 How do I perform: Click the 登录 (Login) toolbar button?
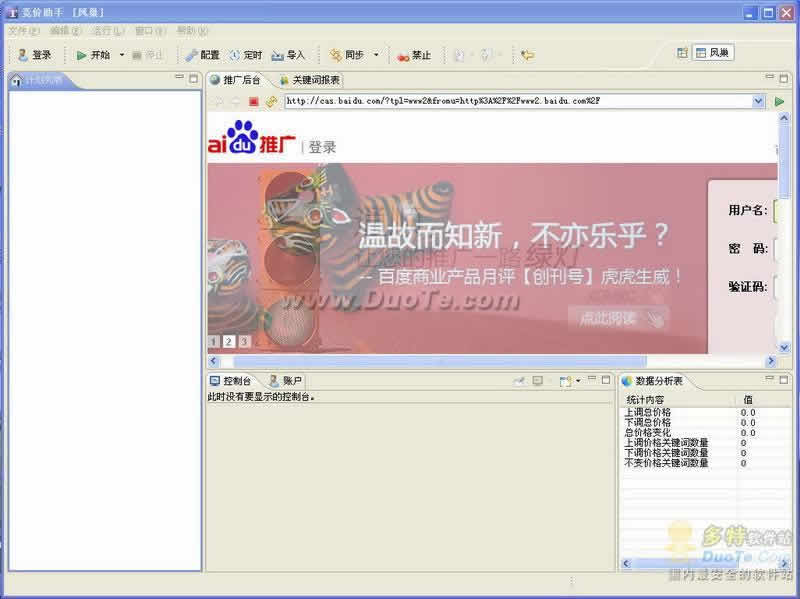34,55
